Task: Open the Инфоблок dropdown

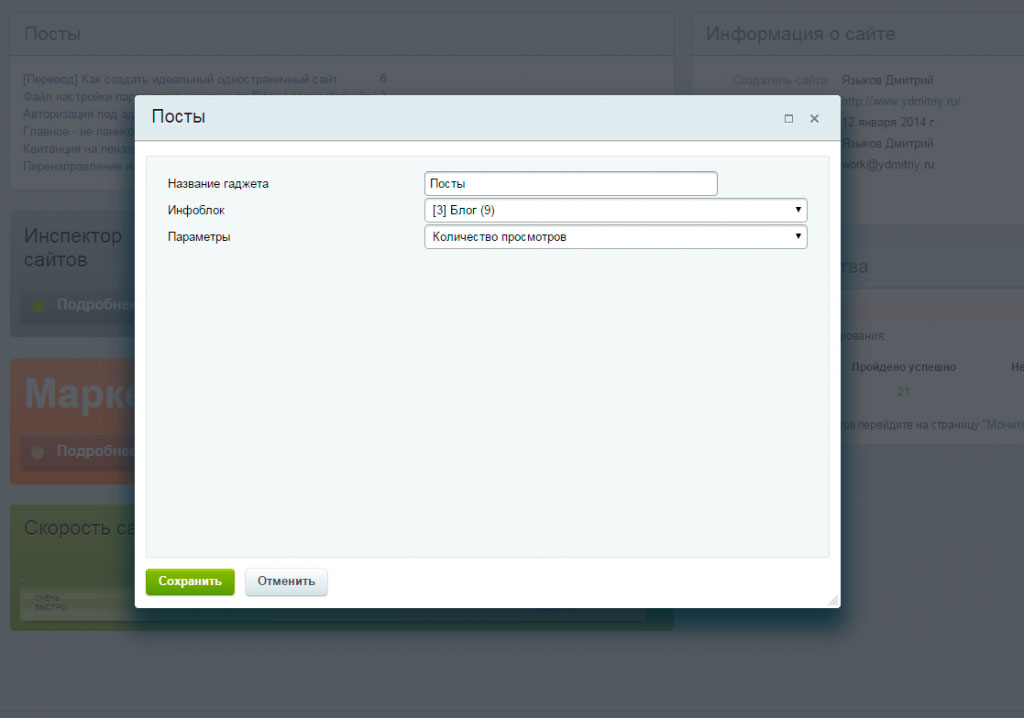Action: [616, 210]
